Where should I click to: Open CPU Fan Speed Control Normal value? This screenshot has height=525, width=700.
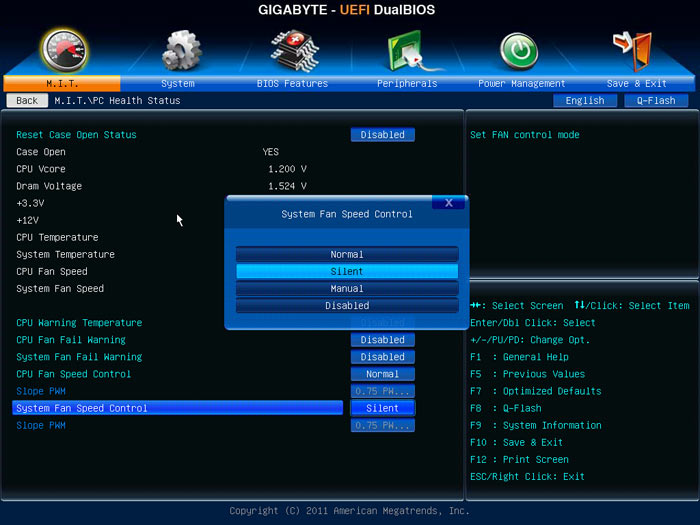click(x=383, y=374)
